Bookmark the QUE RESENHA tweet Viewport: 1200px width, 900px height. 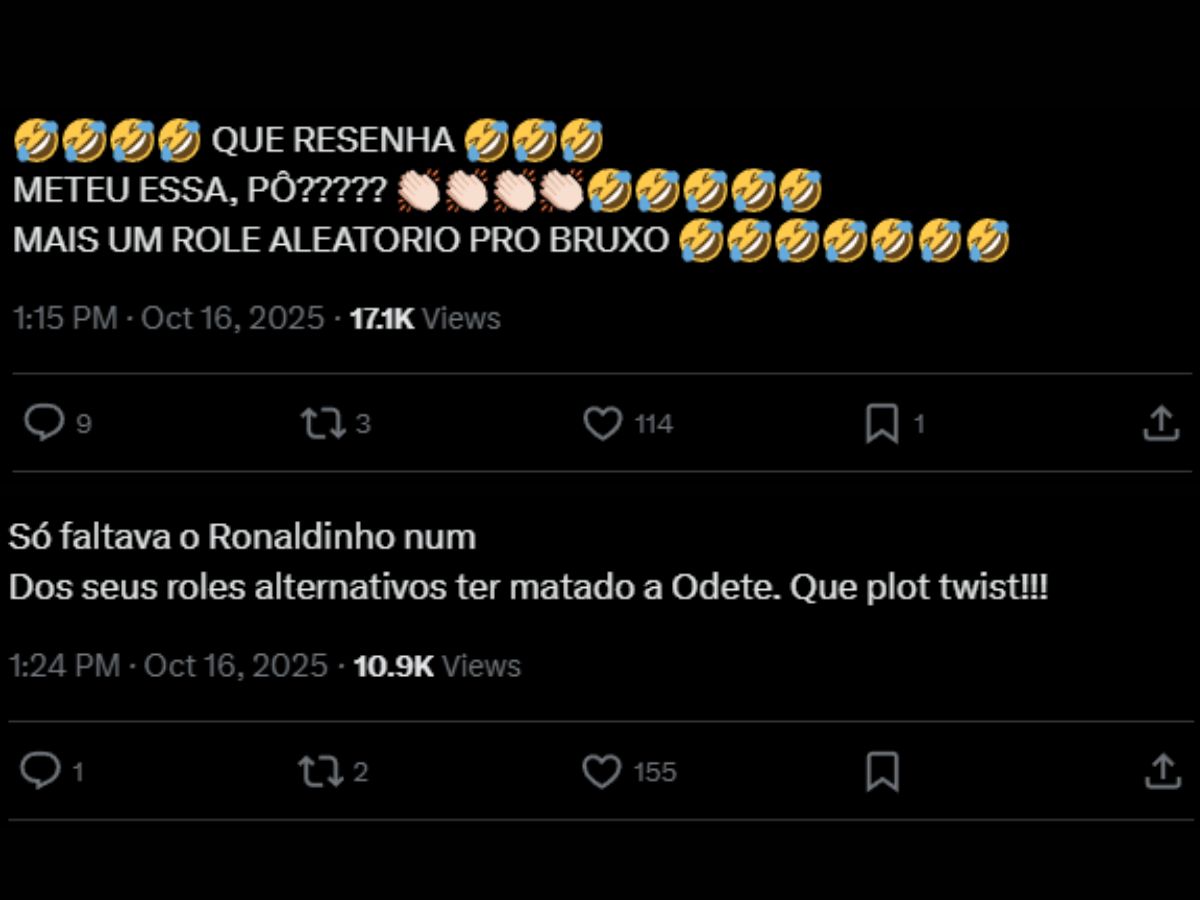point(881,424)
